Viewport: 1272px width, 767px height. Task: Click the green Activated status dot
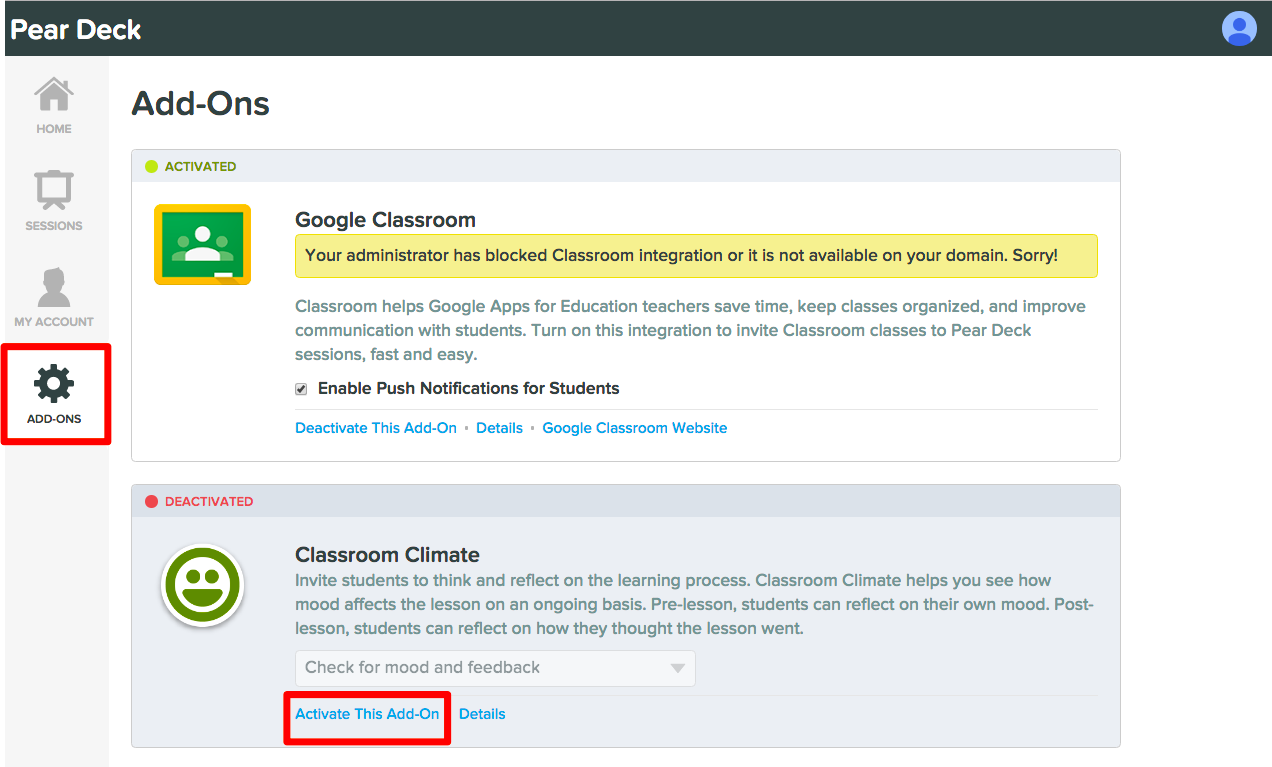coord(152,167)
